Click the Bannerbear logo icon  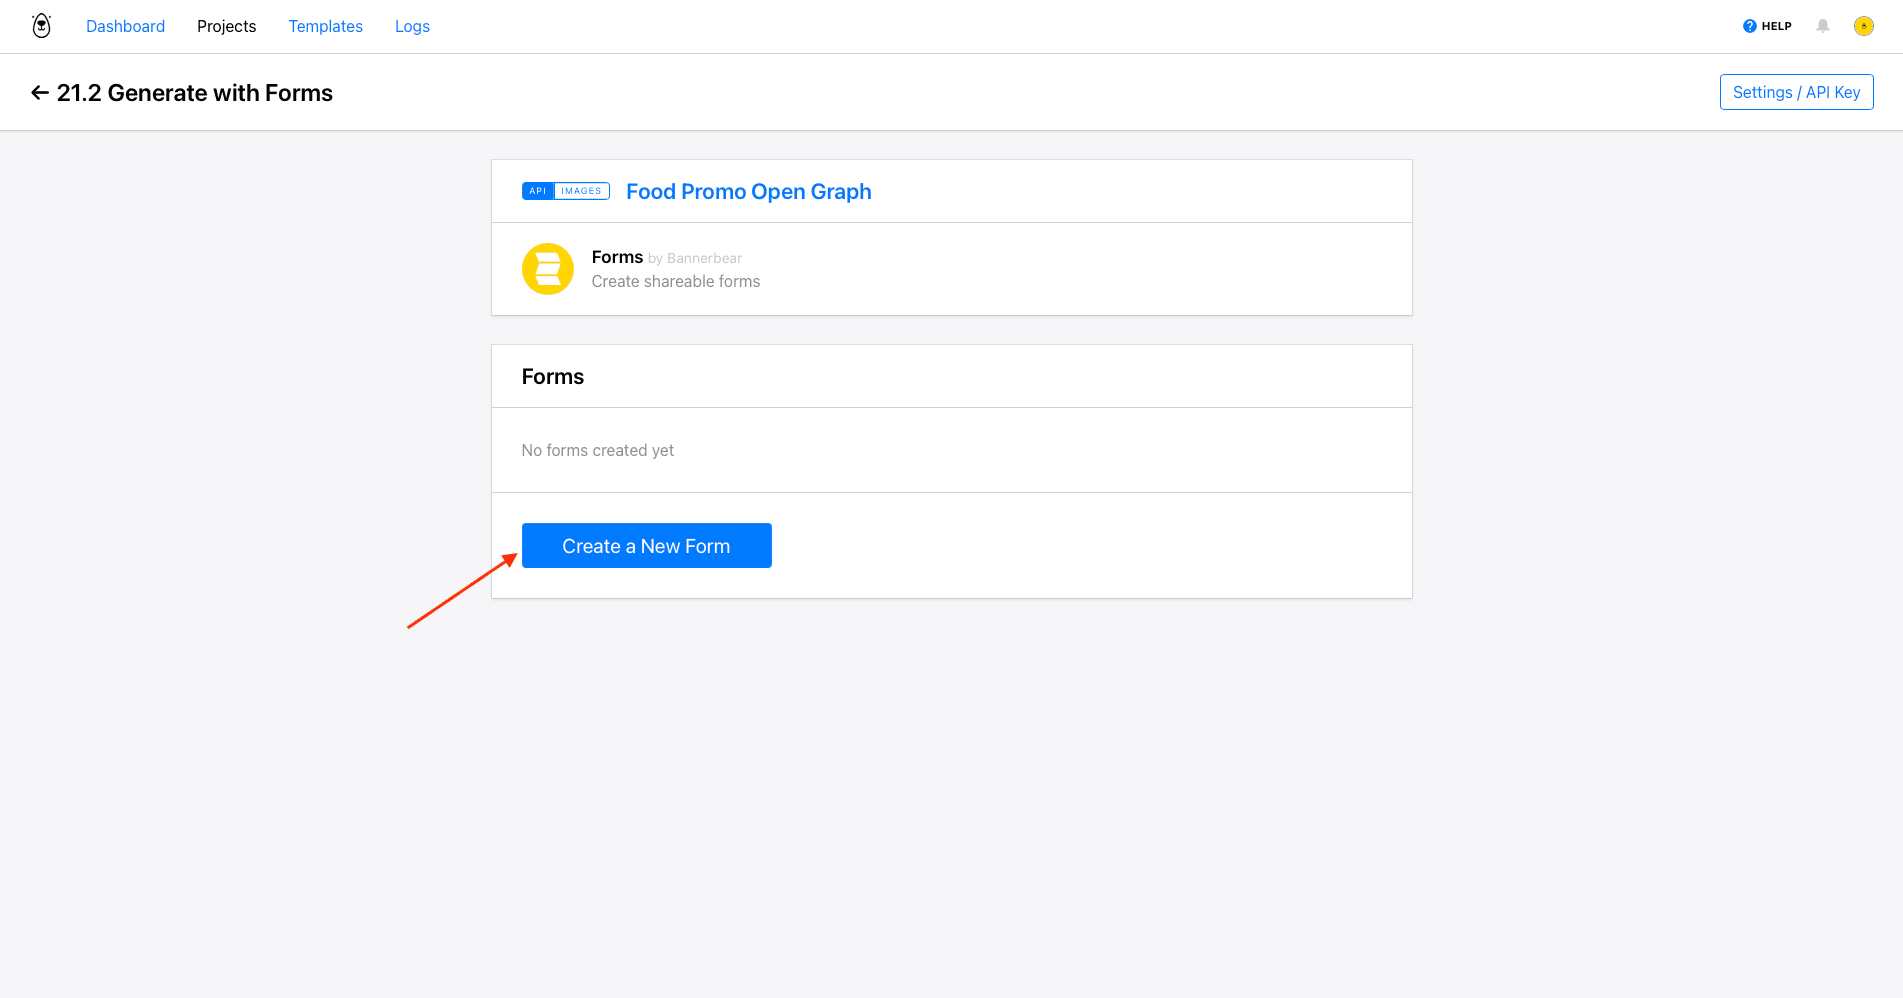click(40, 25)
